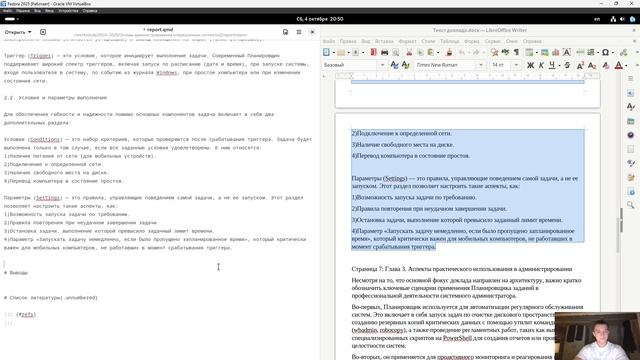This screenshot has width=640, height=360.
Task: Open Times New Roman font list
Action: pyautogui.click(x=480, y=65)
